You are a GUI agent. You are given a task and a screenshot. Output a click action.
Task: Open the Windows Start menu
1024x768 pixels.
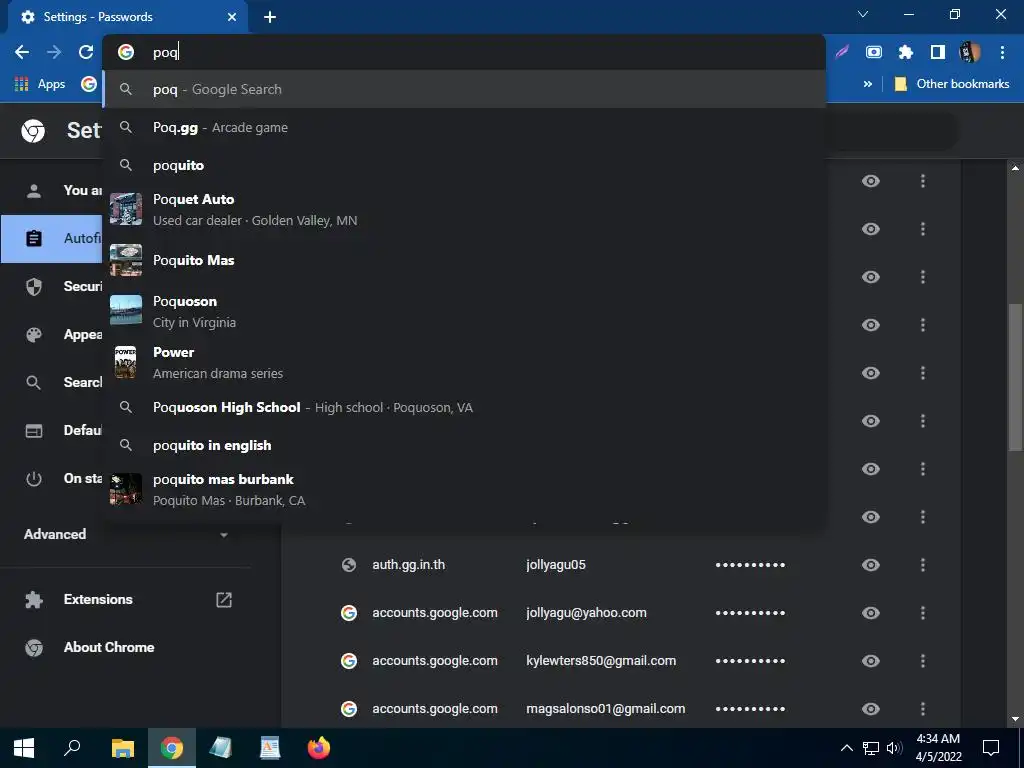(x=24, y=748)
